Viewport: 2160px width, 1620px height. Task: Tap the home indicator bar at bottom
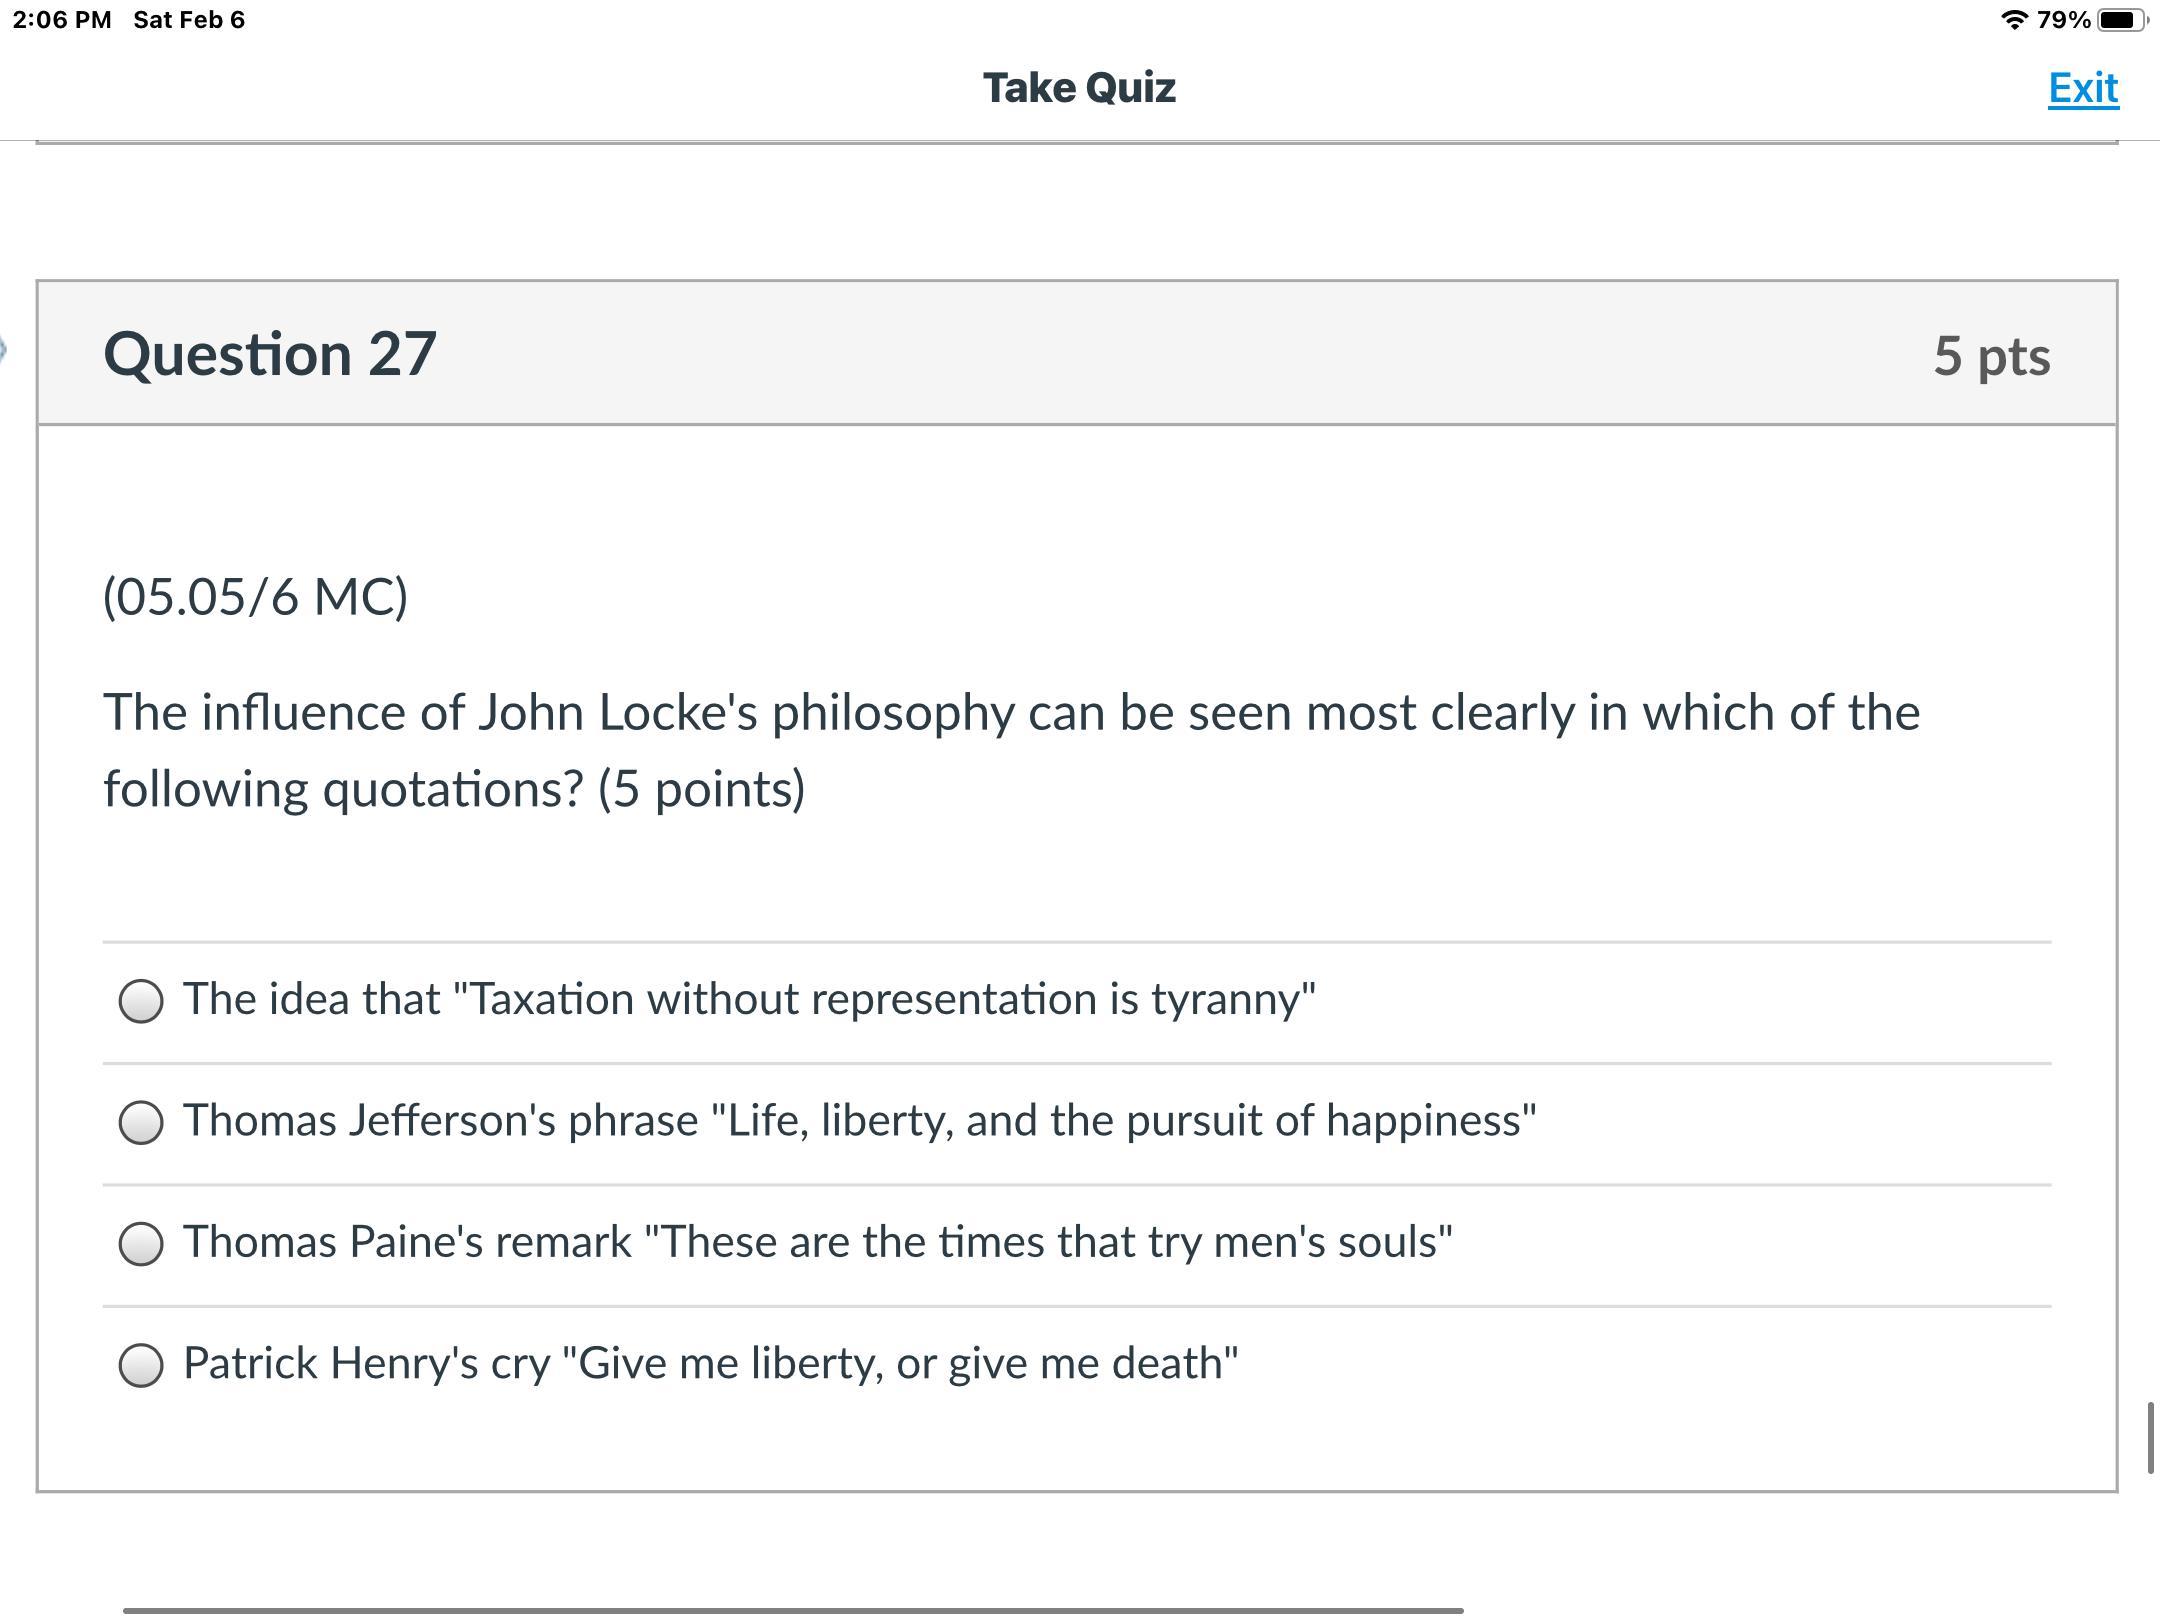click(792, 1610)
